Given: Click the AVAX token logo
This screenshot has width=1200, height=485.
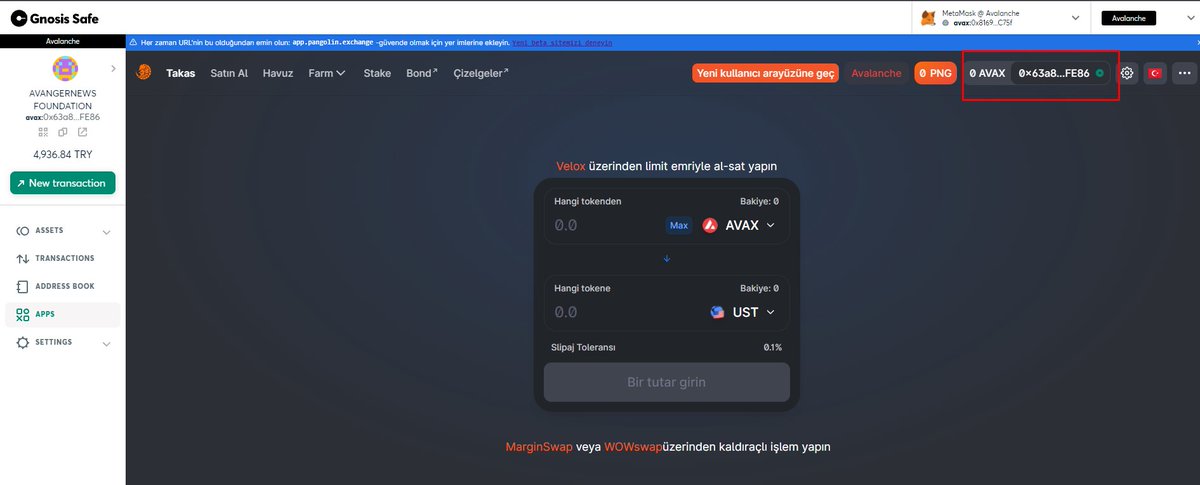Looking at the screenshot, I should [711, 225].
